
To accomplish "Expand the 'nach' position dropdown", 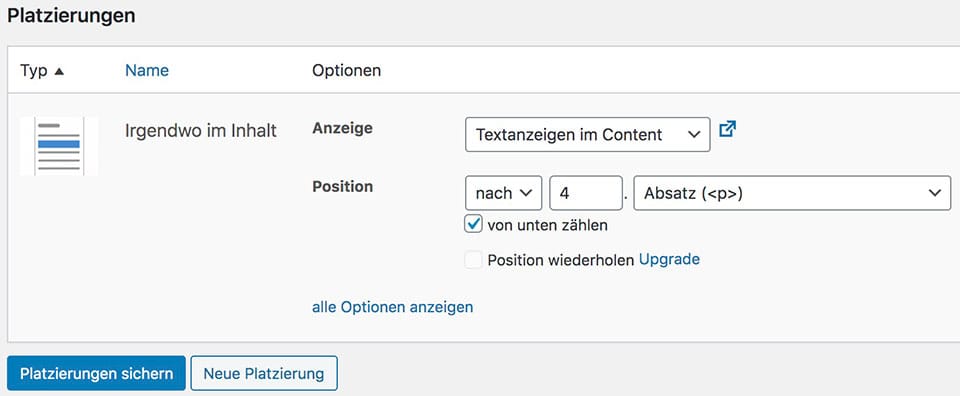I will coord(504,193).
